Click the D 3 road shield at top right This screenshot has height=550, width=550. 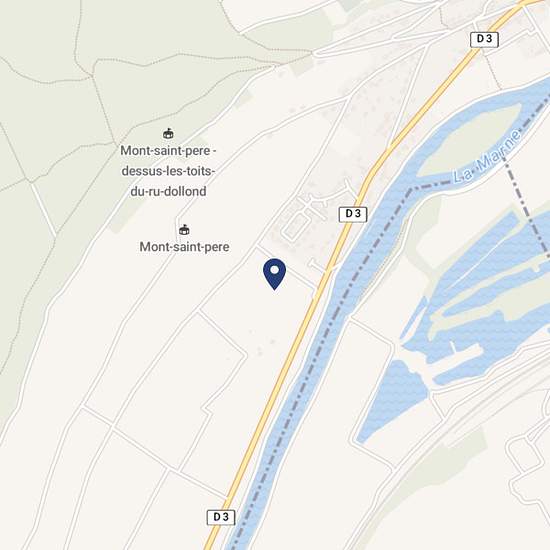pyautogui.click(x=484, y=39)
